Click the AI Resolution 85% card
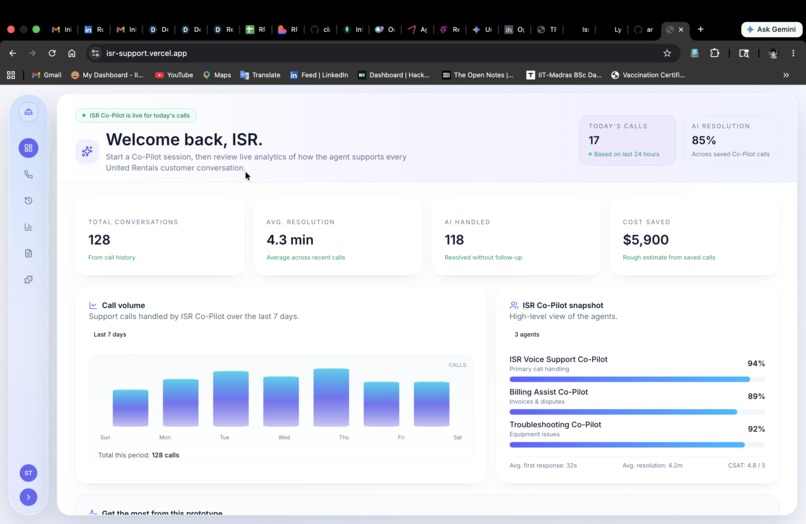This screenshot has width=806, height=524. 730,140
